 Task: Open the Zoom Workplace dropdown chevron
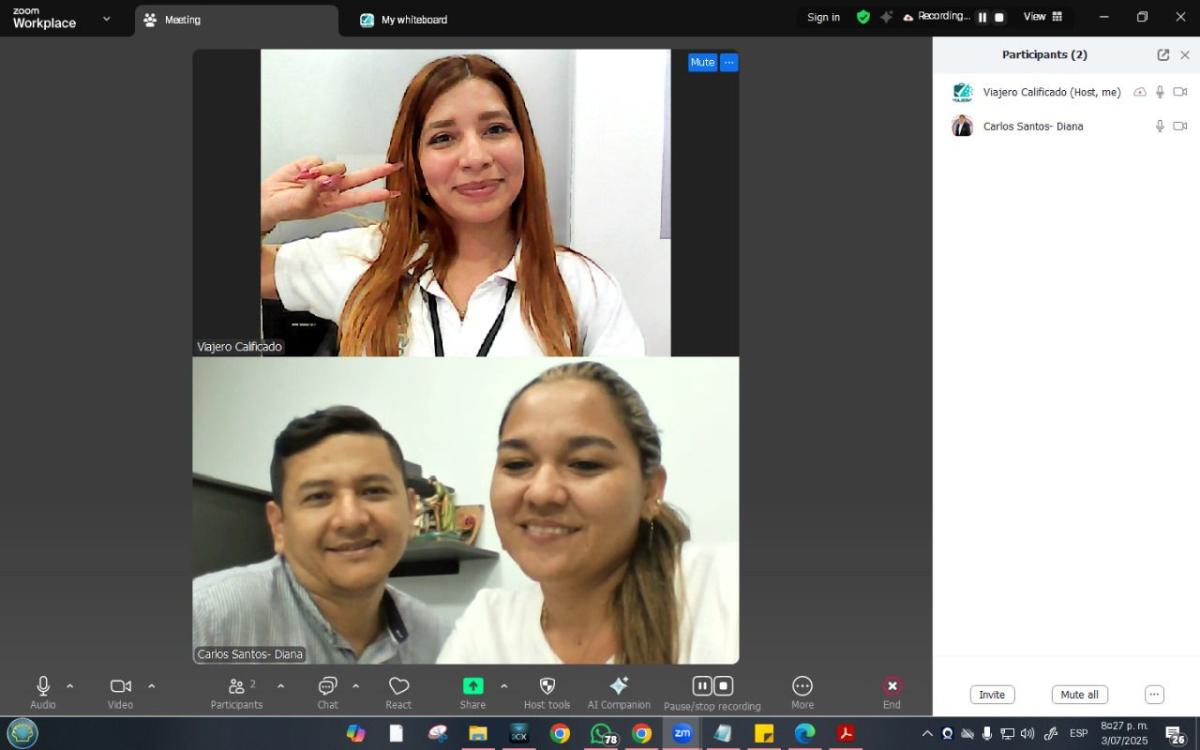coord(107,18)
